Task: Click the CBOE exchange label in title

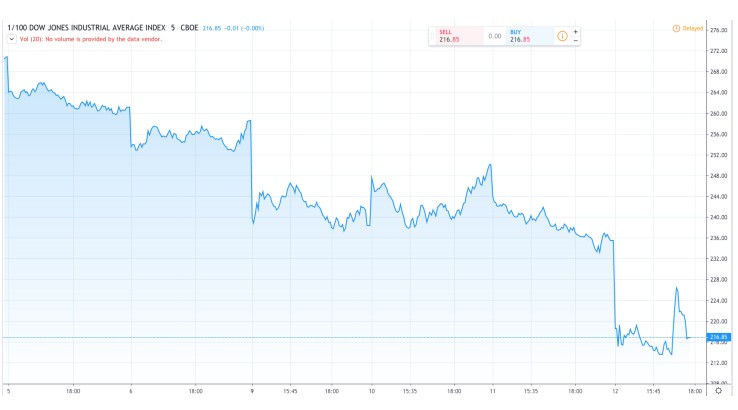Action: pyautogui.click(x=188, y=28)
